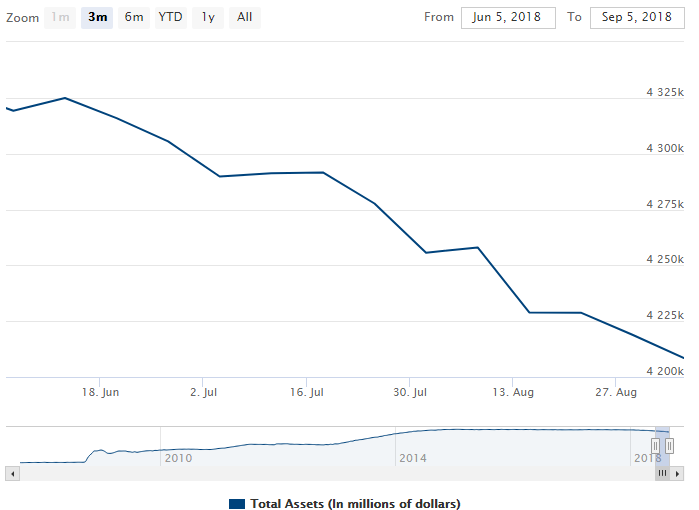Click the 4 325k axis value
The width and height of the screenshot is (699, 510).
coord(665,92)
